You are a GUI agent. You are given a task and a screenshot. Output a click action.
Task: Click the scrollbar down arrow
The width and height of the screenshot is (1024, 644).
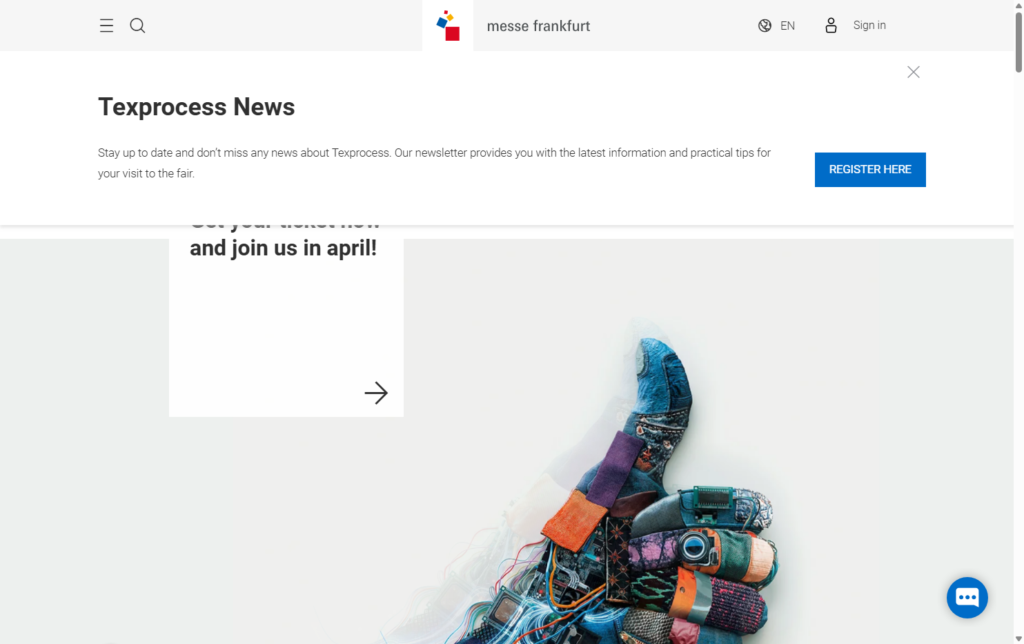click(x=1019, y=639)
